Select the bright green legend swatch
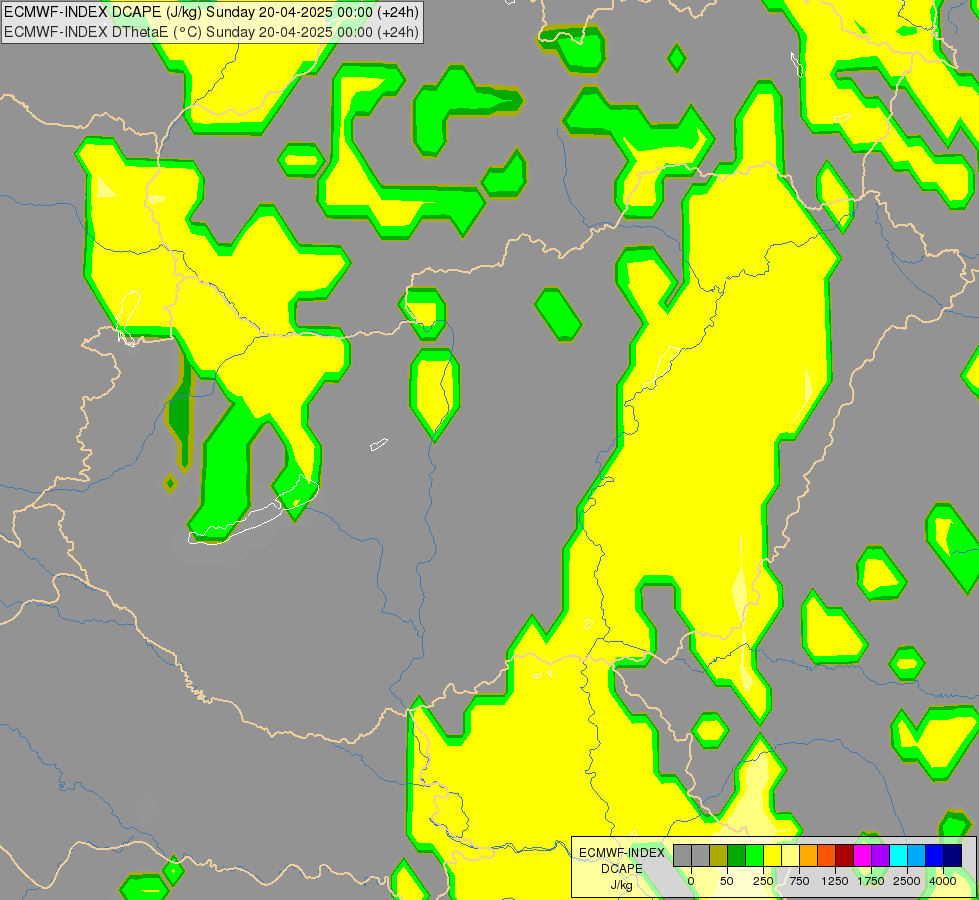979x900 pixels. (755, 855)
